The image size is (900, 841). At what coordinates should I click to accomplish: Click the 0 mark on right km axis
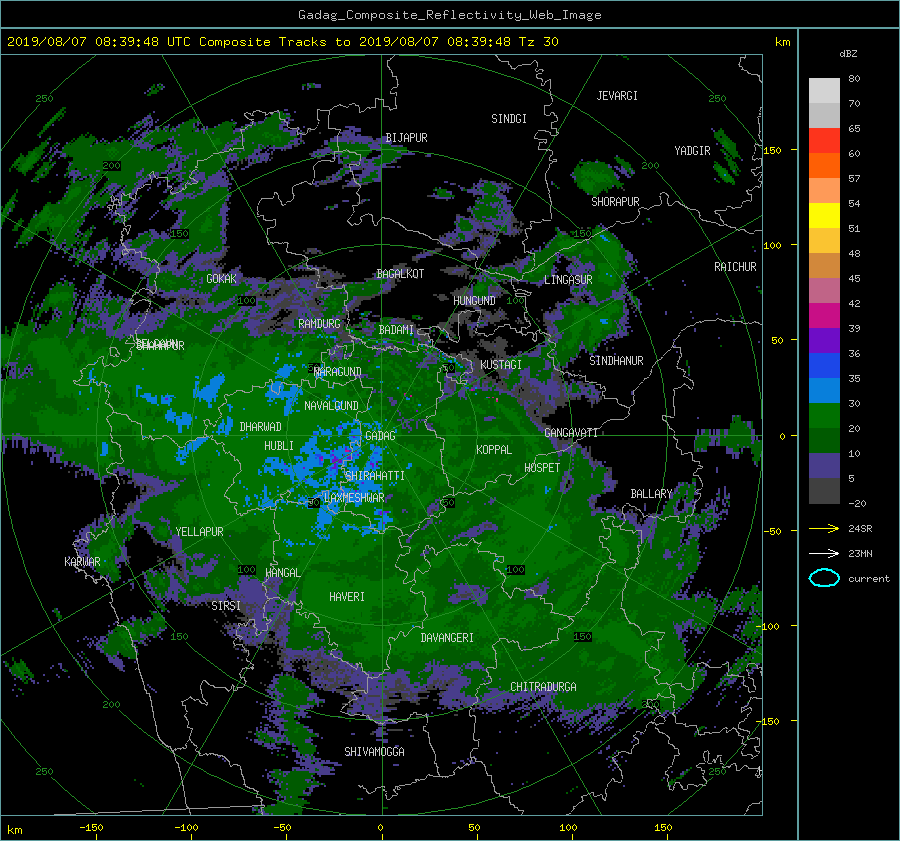coord(782,436)
